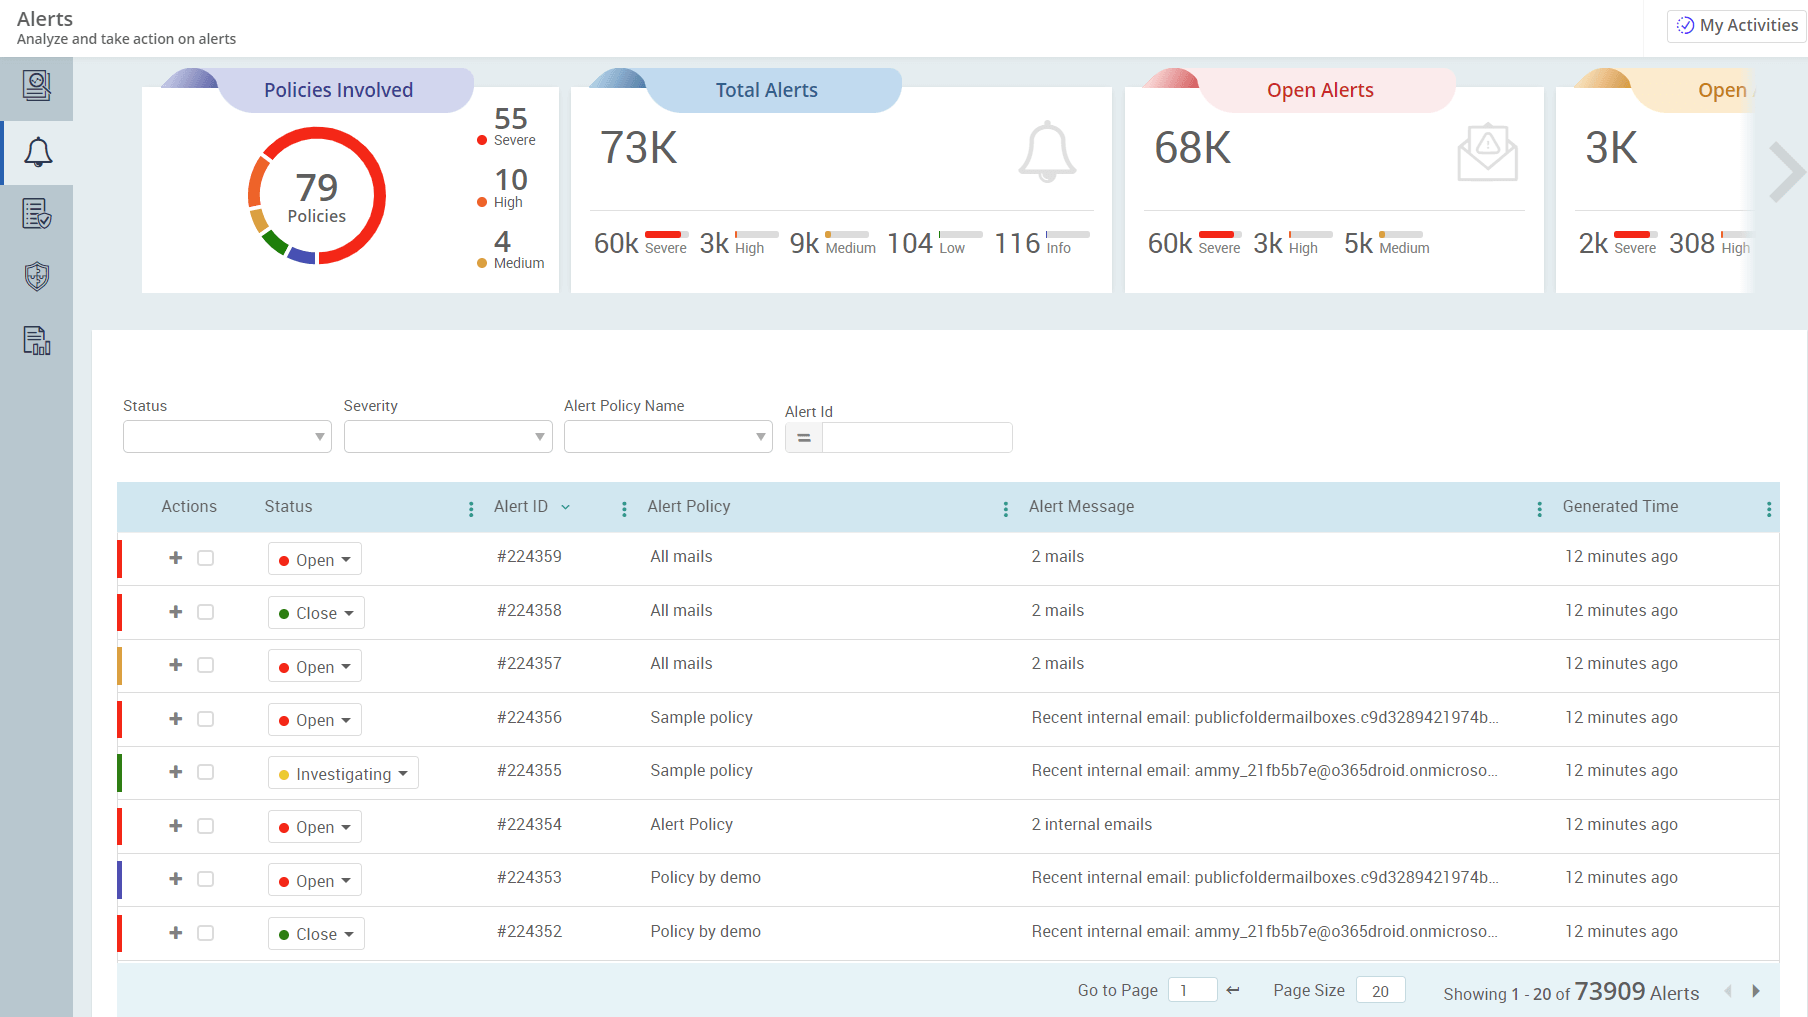Viewport: 1808px width, 1017px height.
Task: Open the policies checklist icon in sidebar
Action: tap(37, 213)
